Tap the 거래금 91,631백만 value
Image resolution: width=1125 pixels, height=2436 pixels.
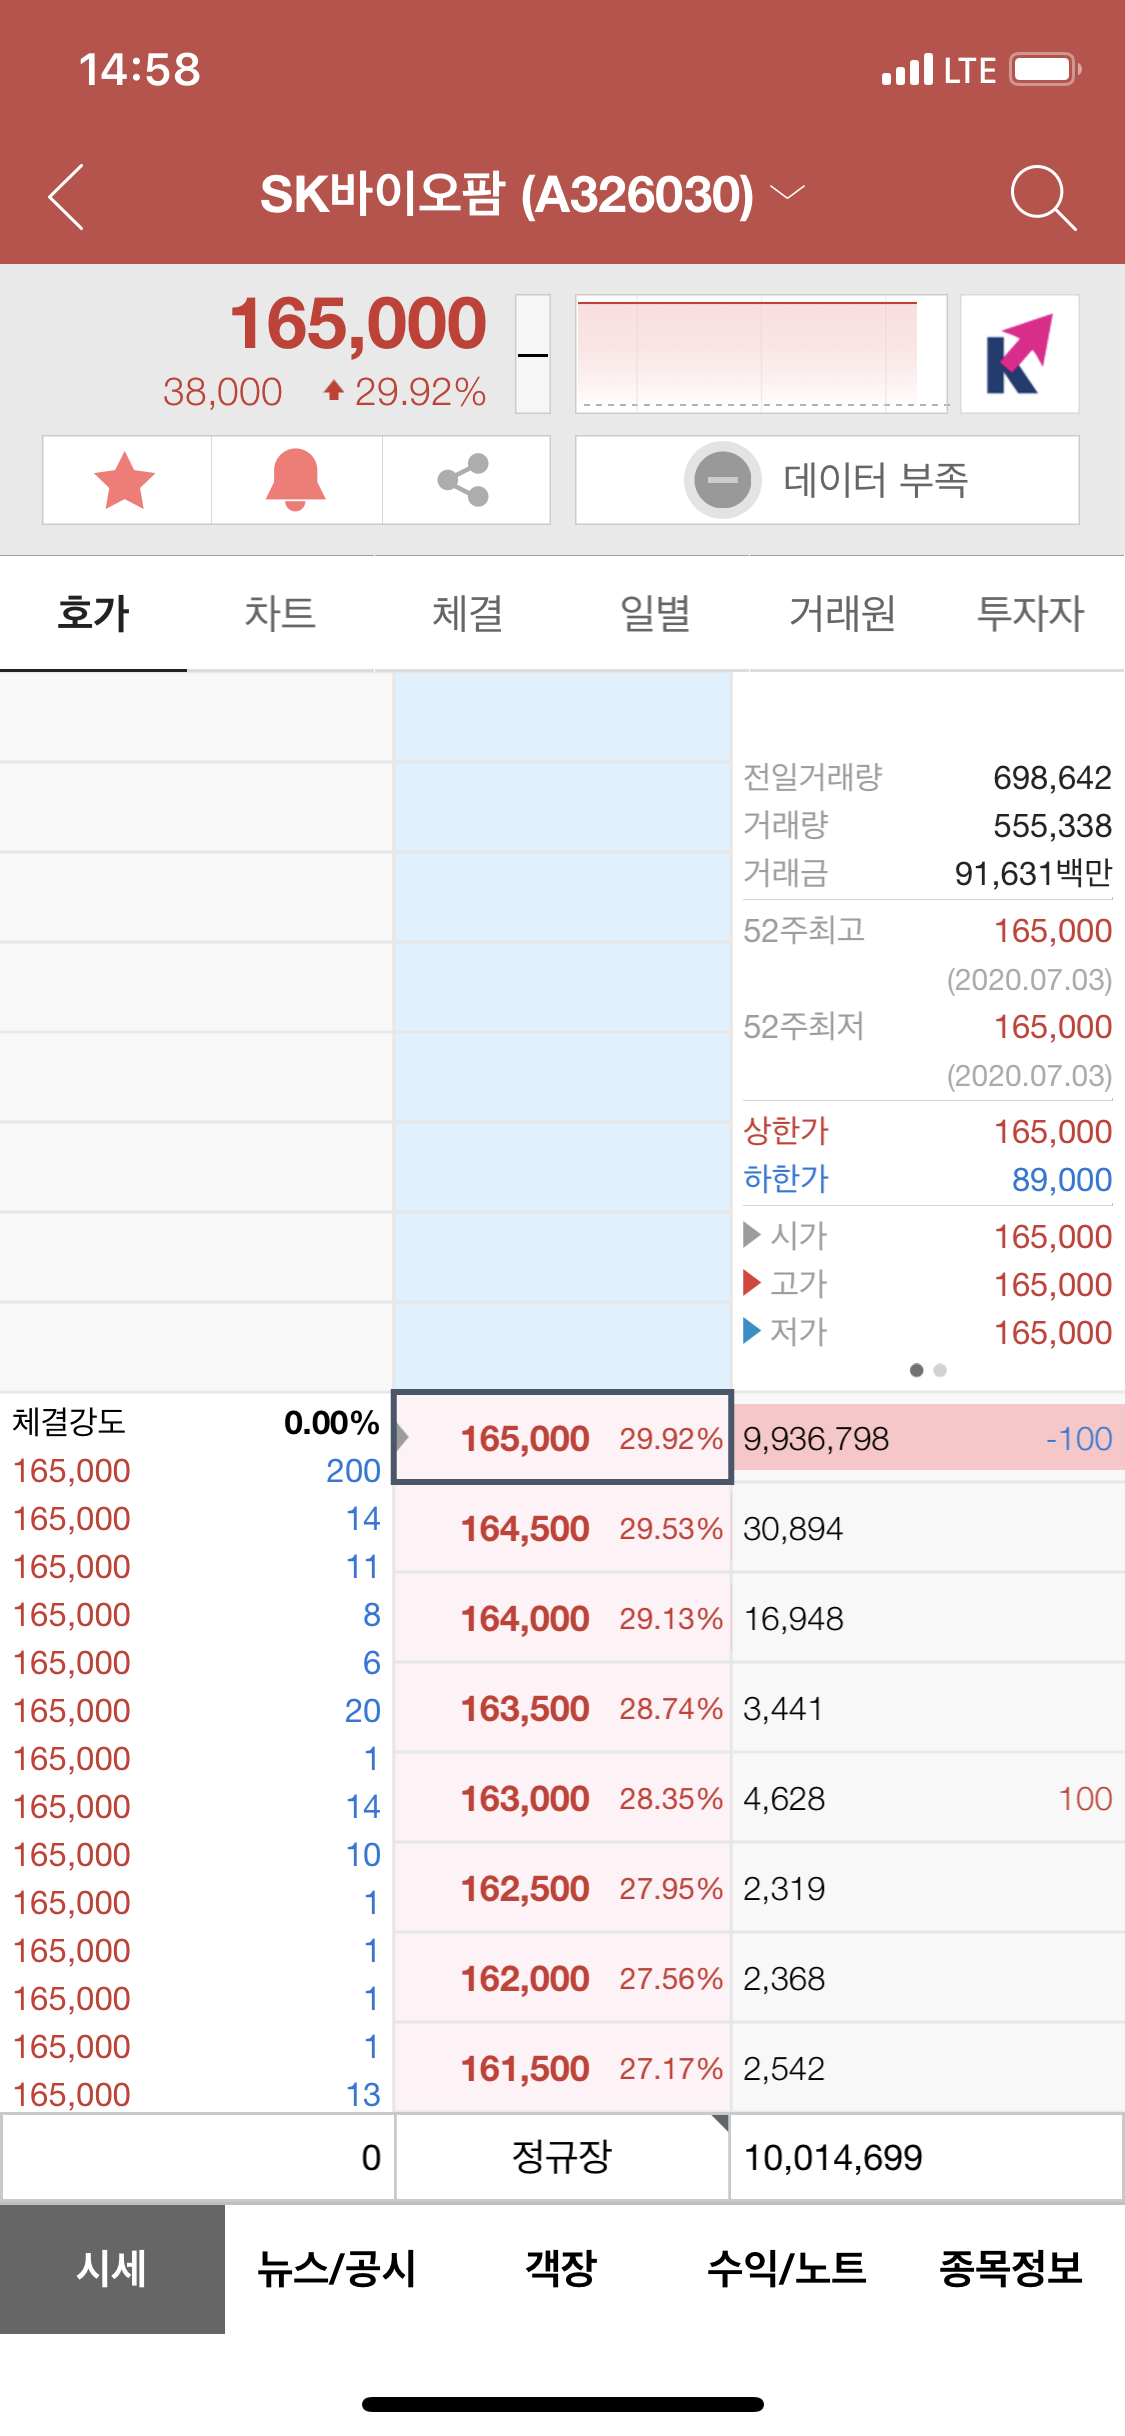(1034, 873)
